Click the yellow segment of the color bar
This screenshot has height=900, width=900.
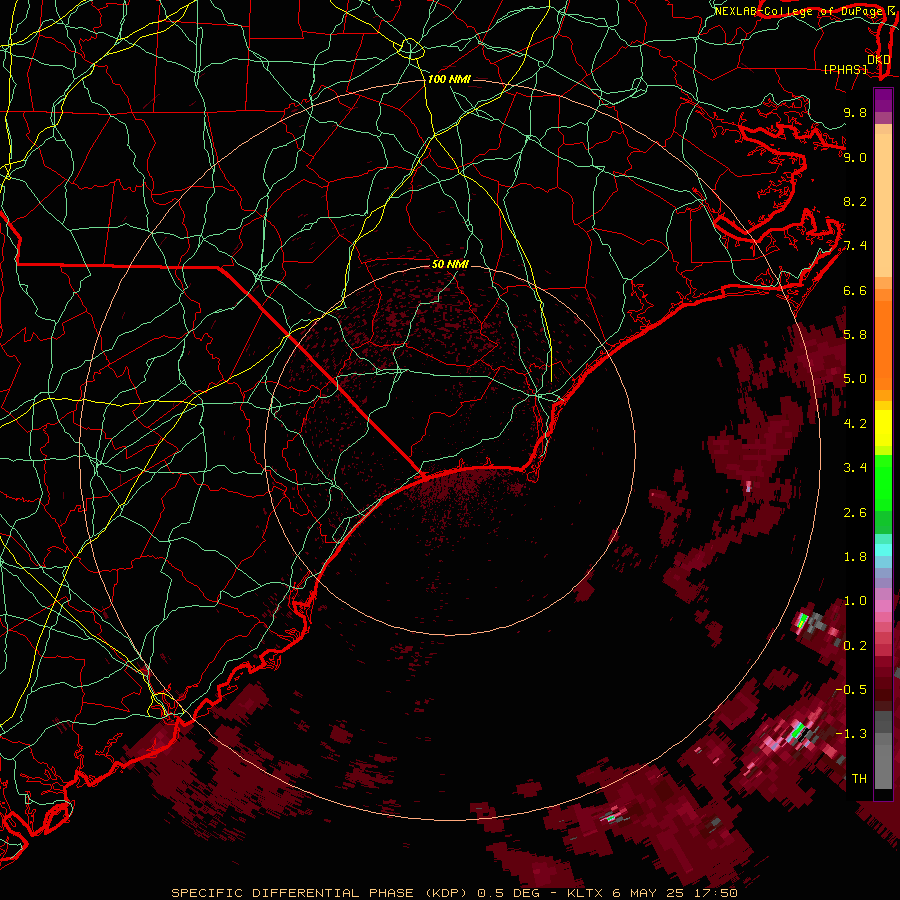(883, 428)
